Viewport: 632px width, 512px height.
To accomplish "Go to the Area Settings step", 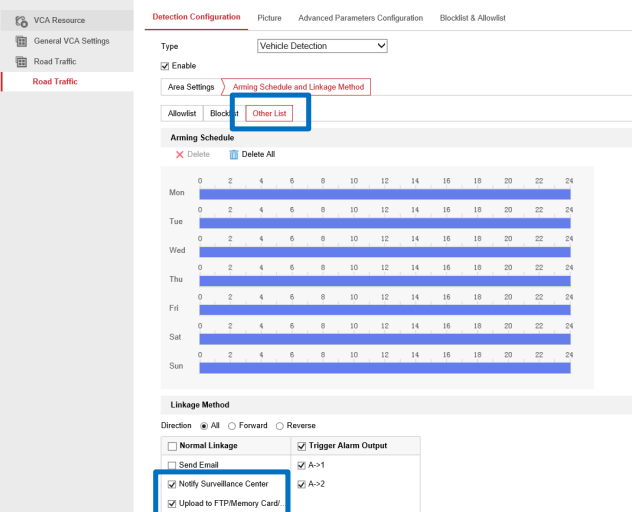I will click(190, 87).
